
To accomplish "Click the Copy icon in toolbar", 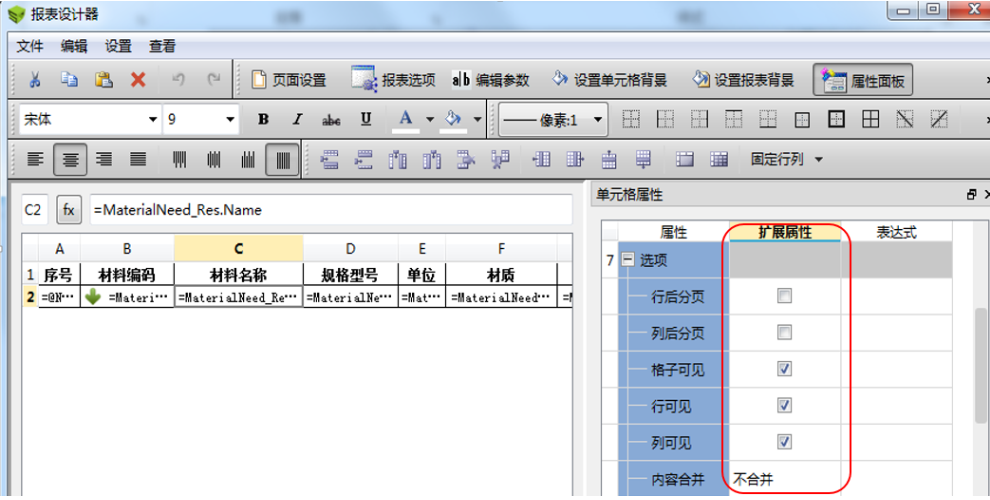I will [x=69, y=80].
